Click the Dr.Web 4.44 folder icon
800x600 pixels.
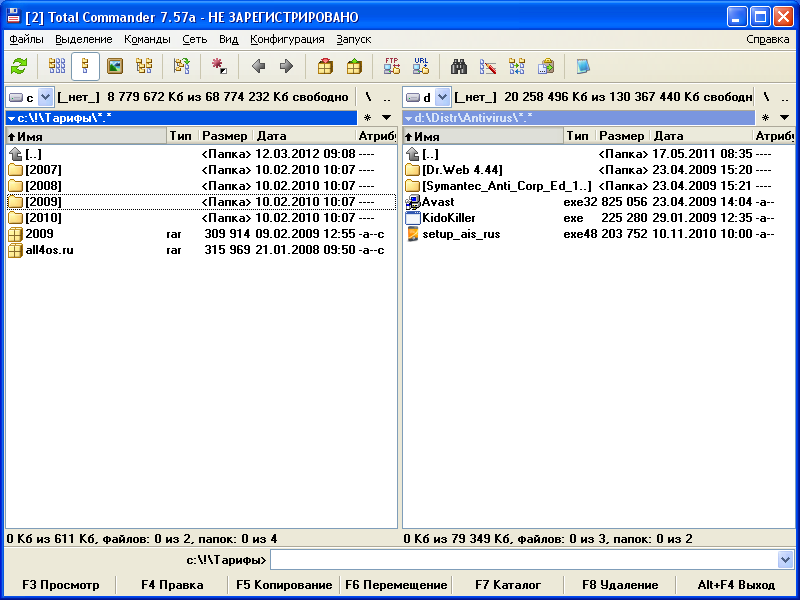coord(412,170)
